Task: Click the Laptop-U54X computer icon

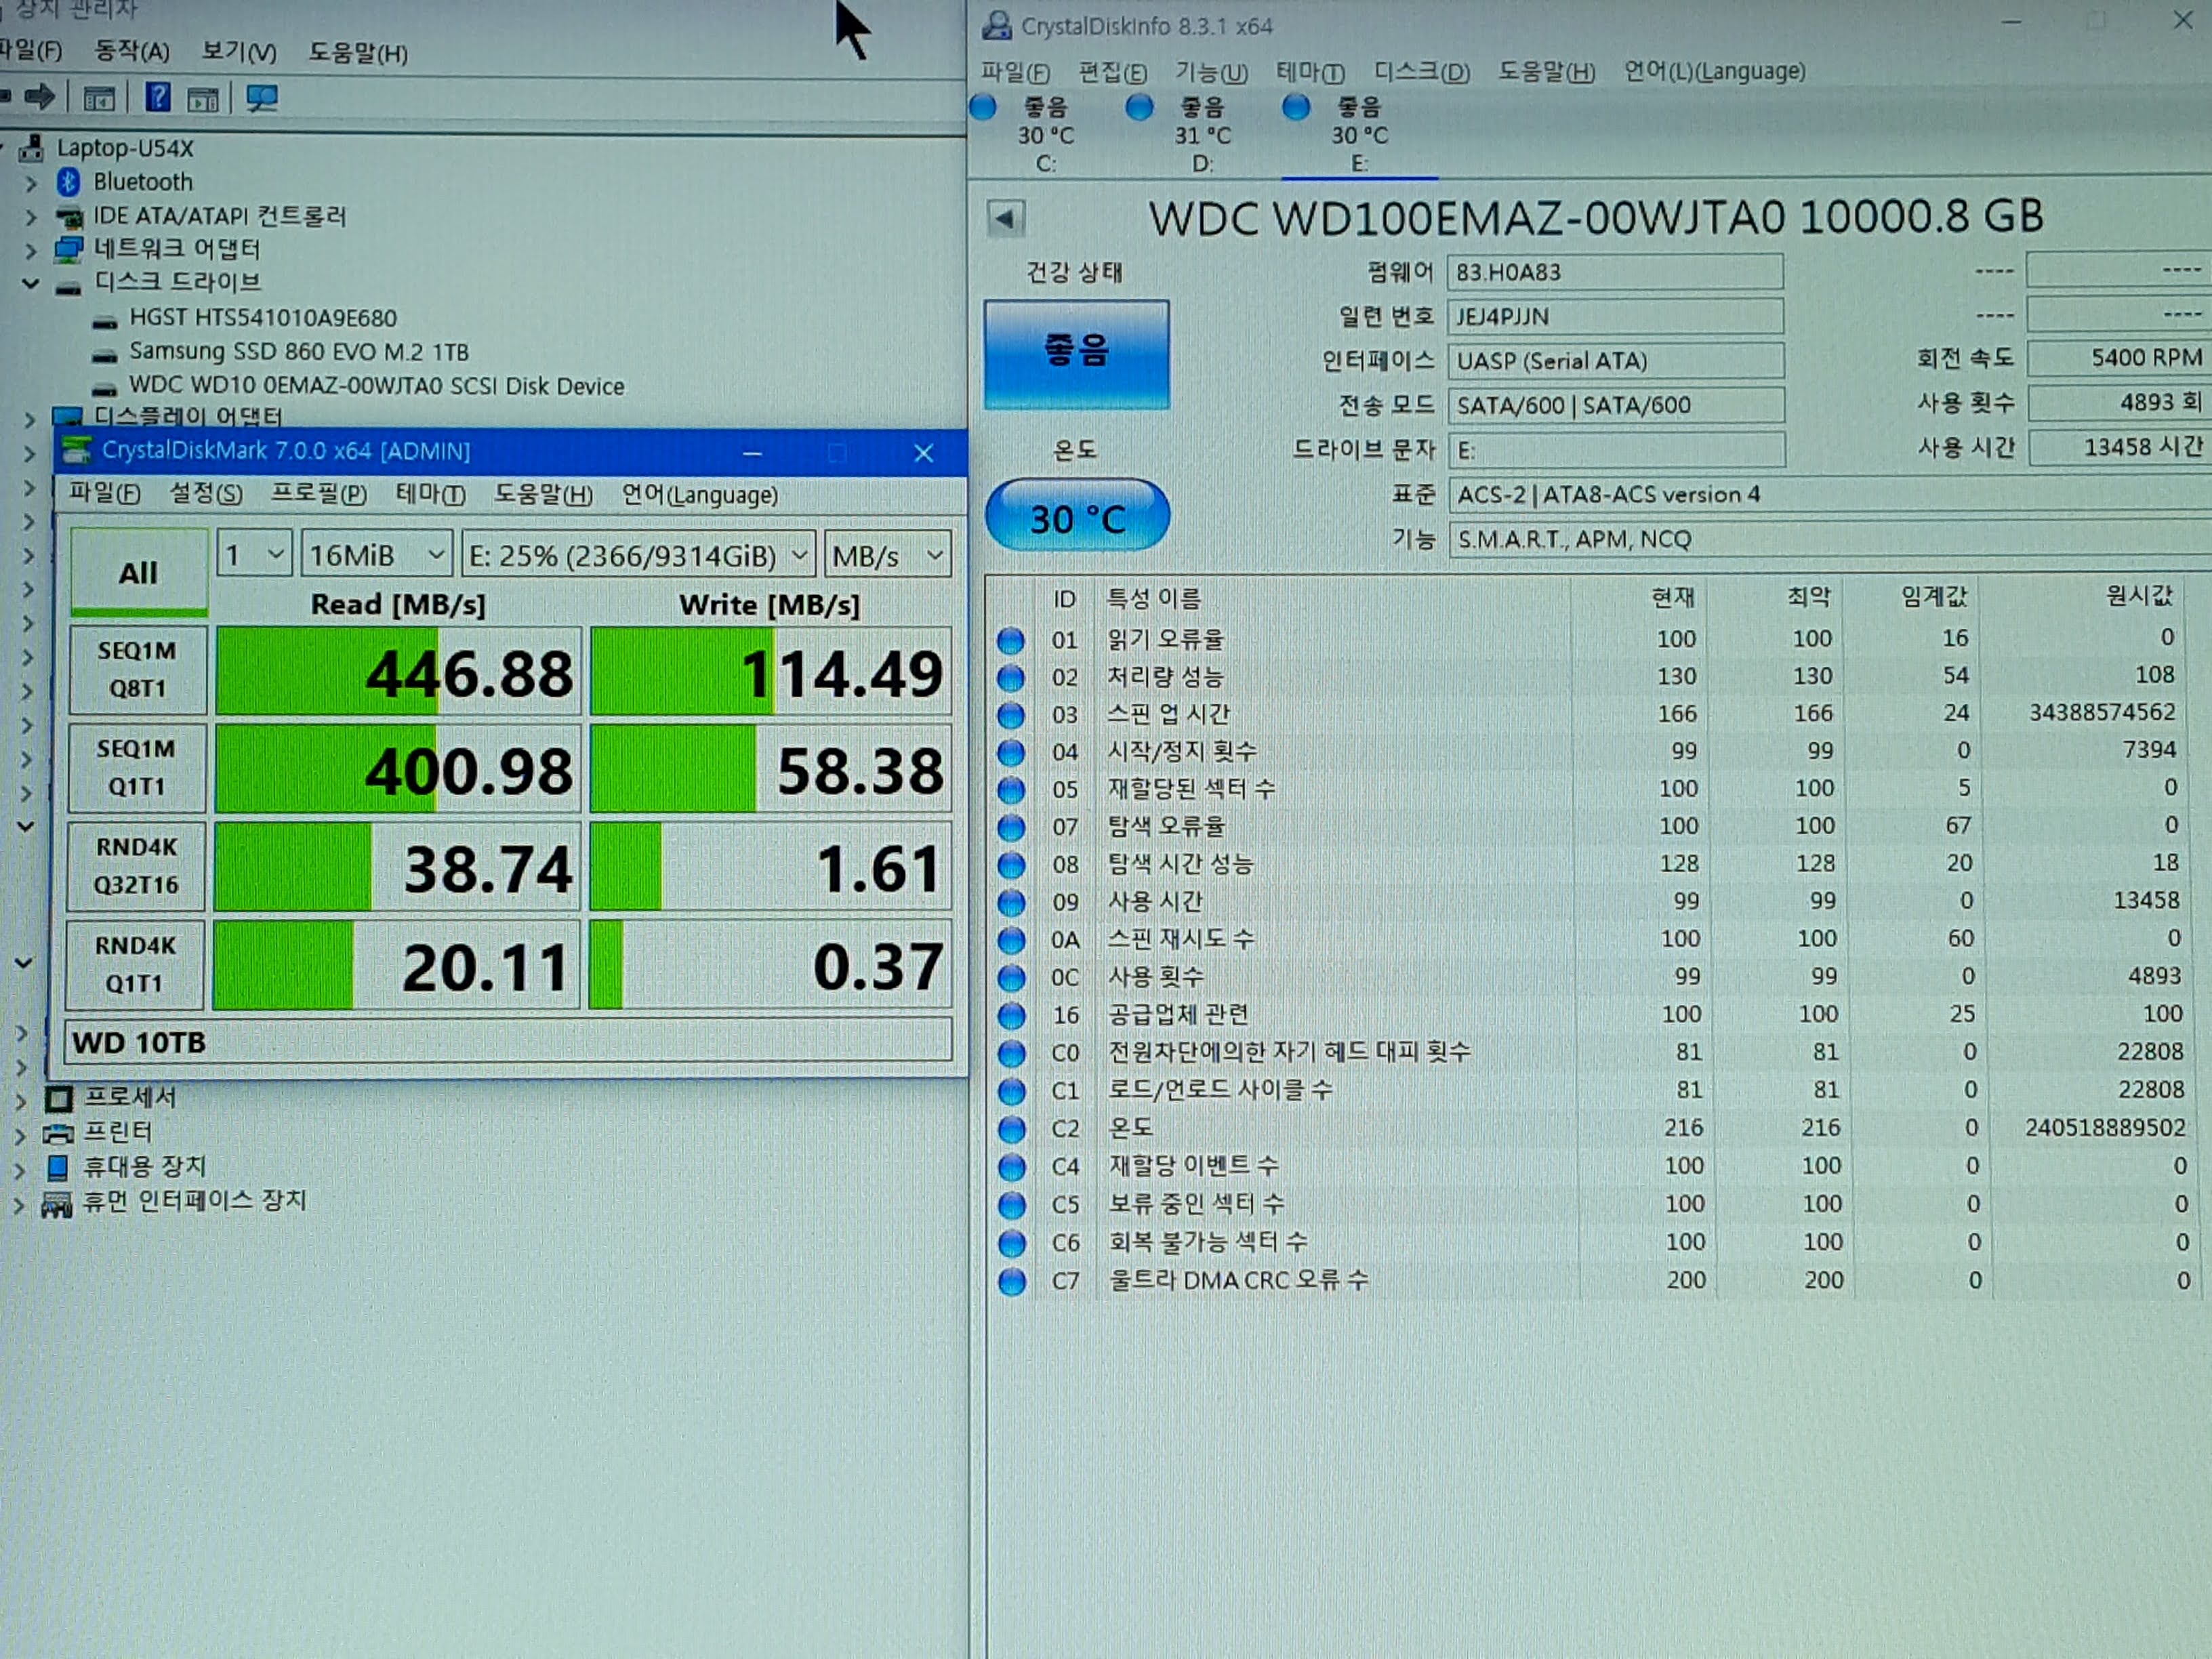Action: 31,148
